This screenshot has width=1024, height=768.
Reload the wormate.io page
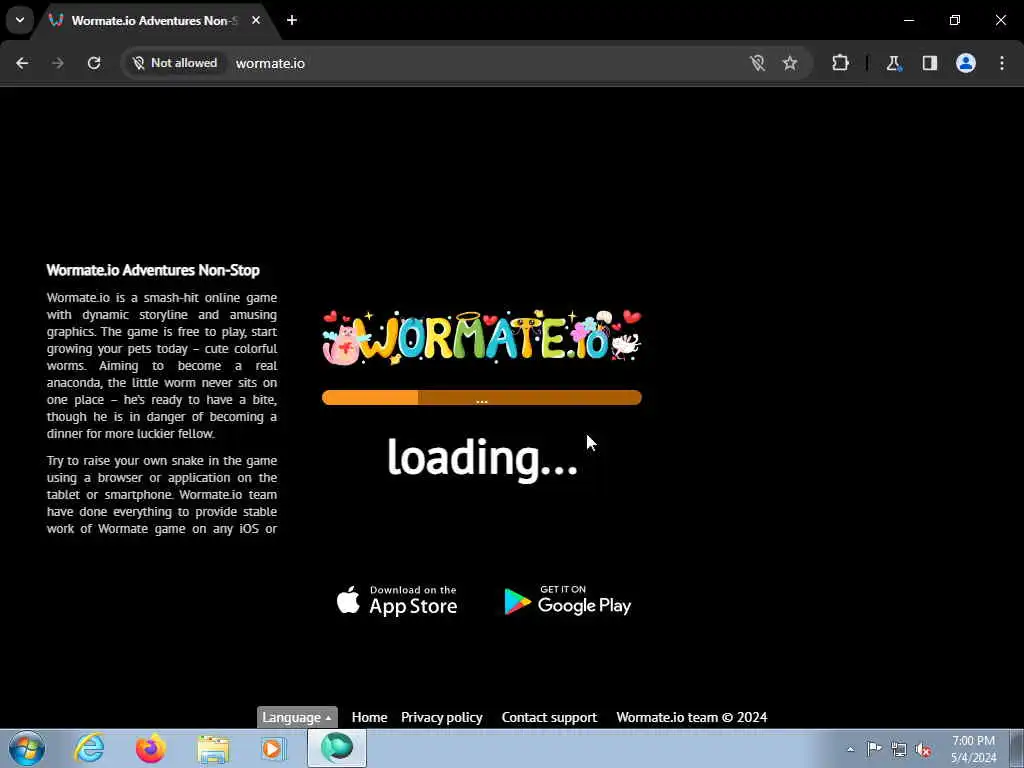94,63
